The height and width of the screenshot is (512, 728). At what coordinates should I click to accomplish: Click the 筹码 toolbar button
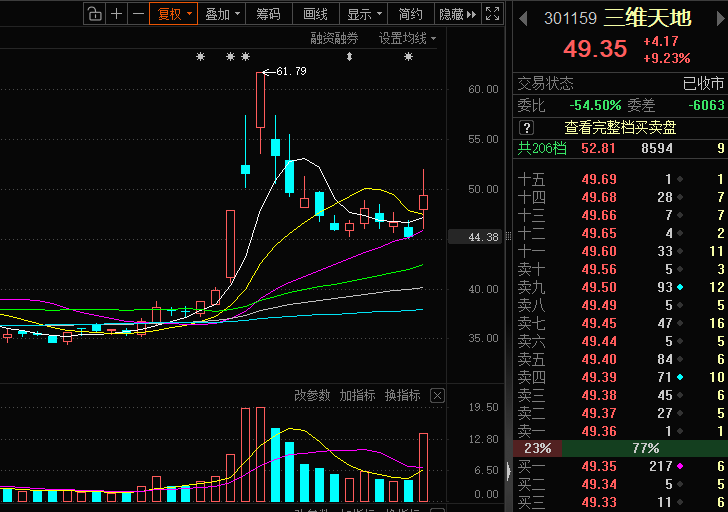coord(268,14)
